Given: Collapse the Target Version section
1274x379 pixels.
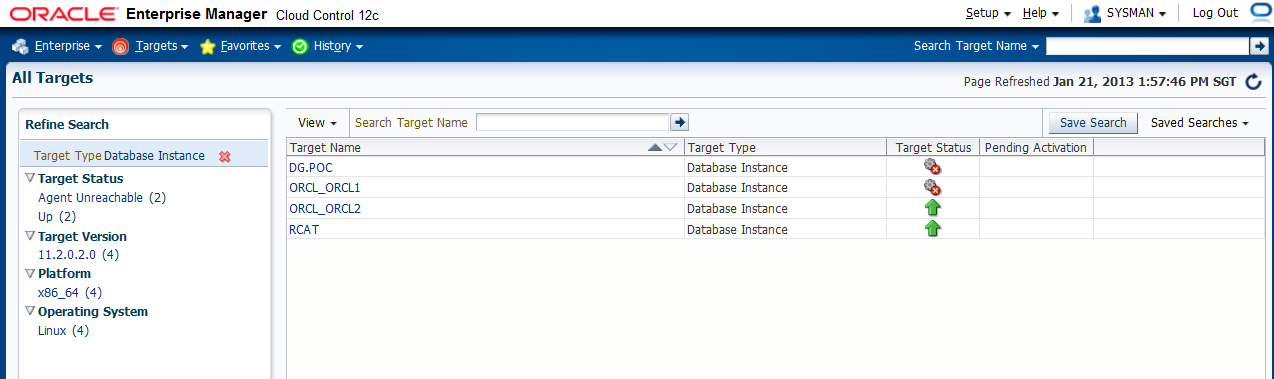Looking at the screenshot, I should (30, 237).
